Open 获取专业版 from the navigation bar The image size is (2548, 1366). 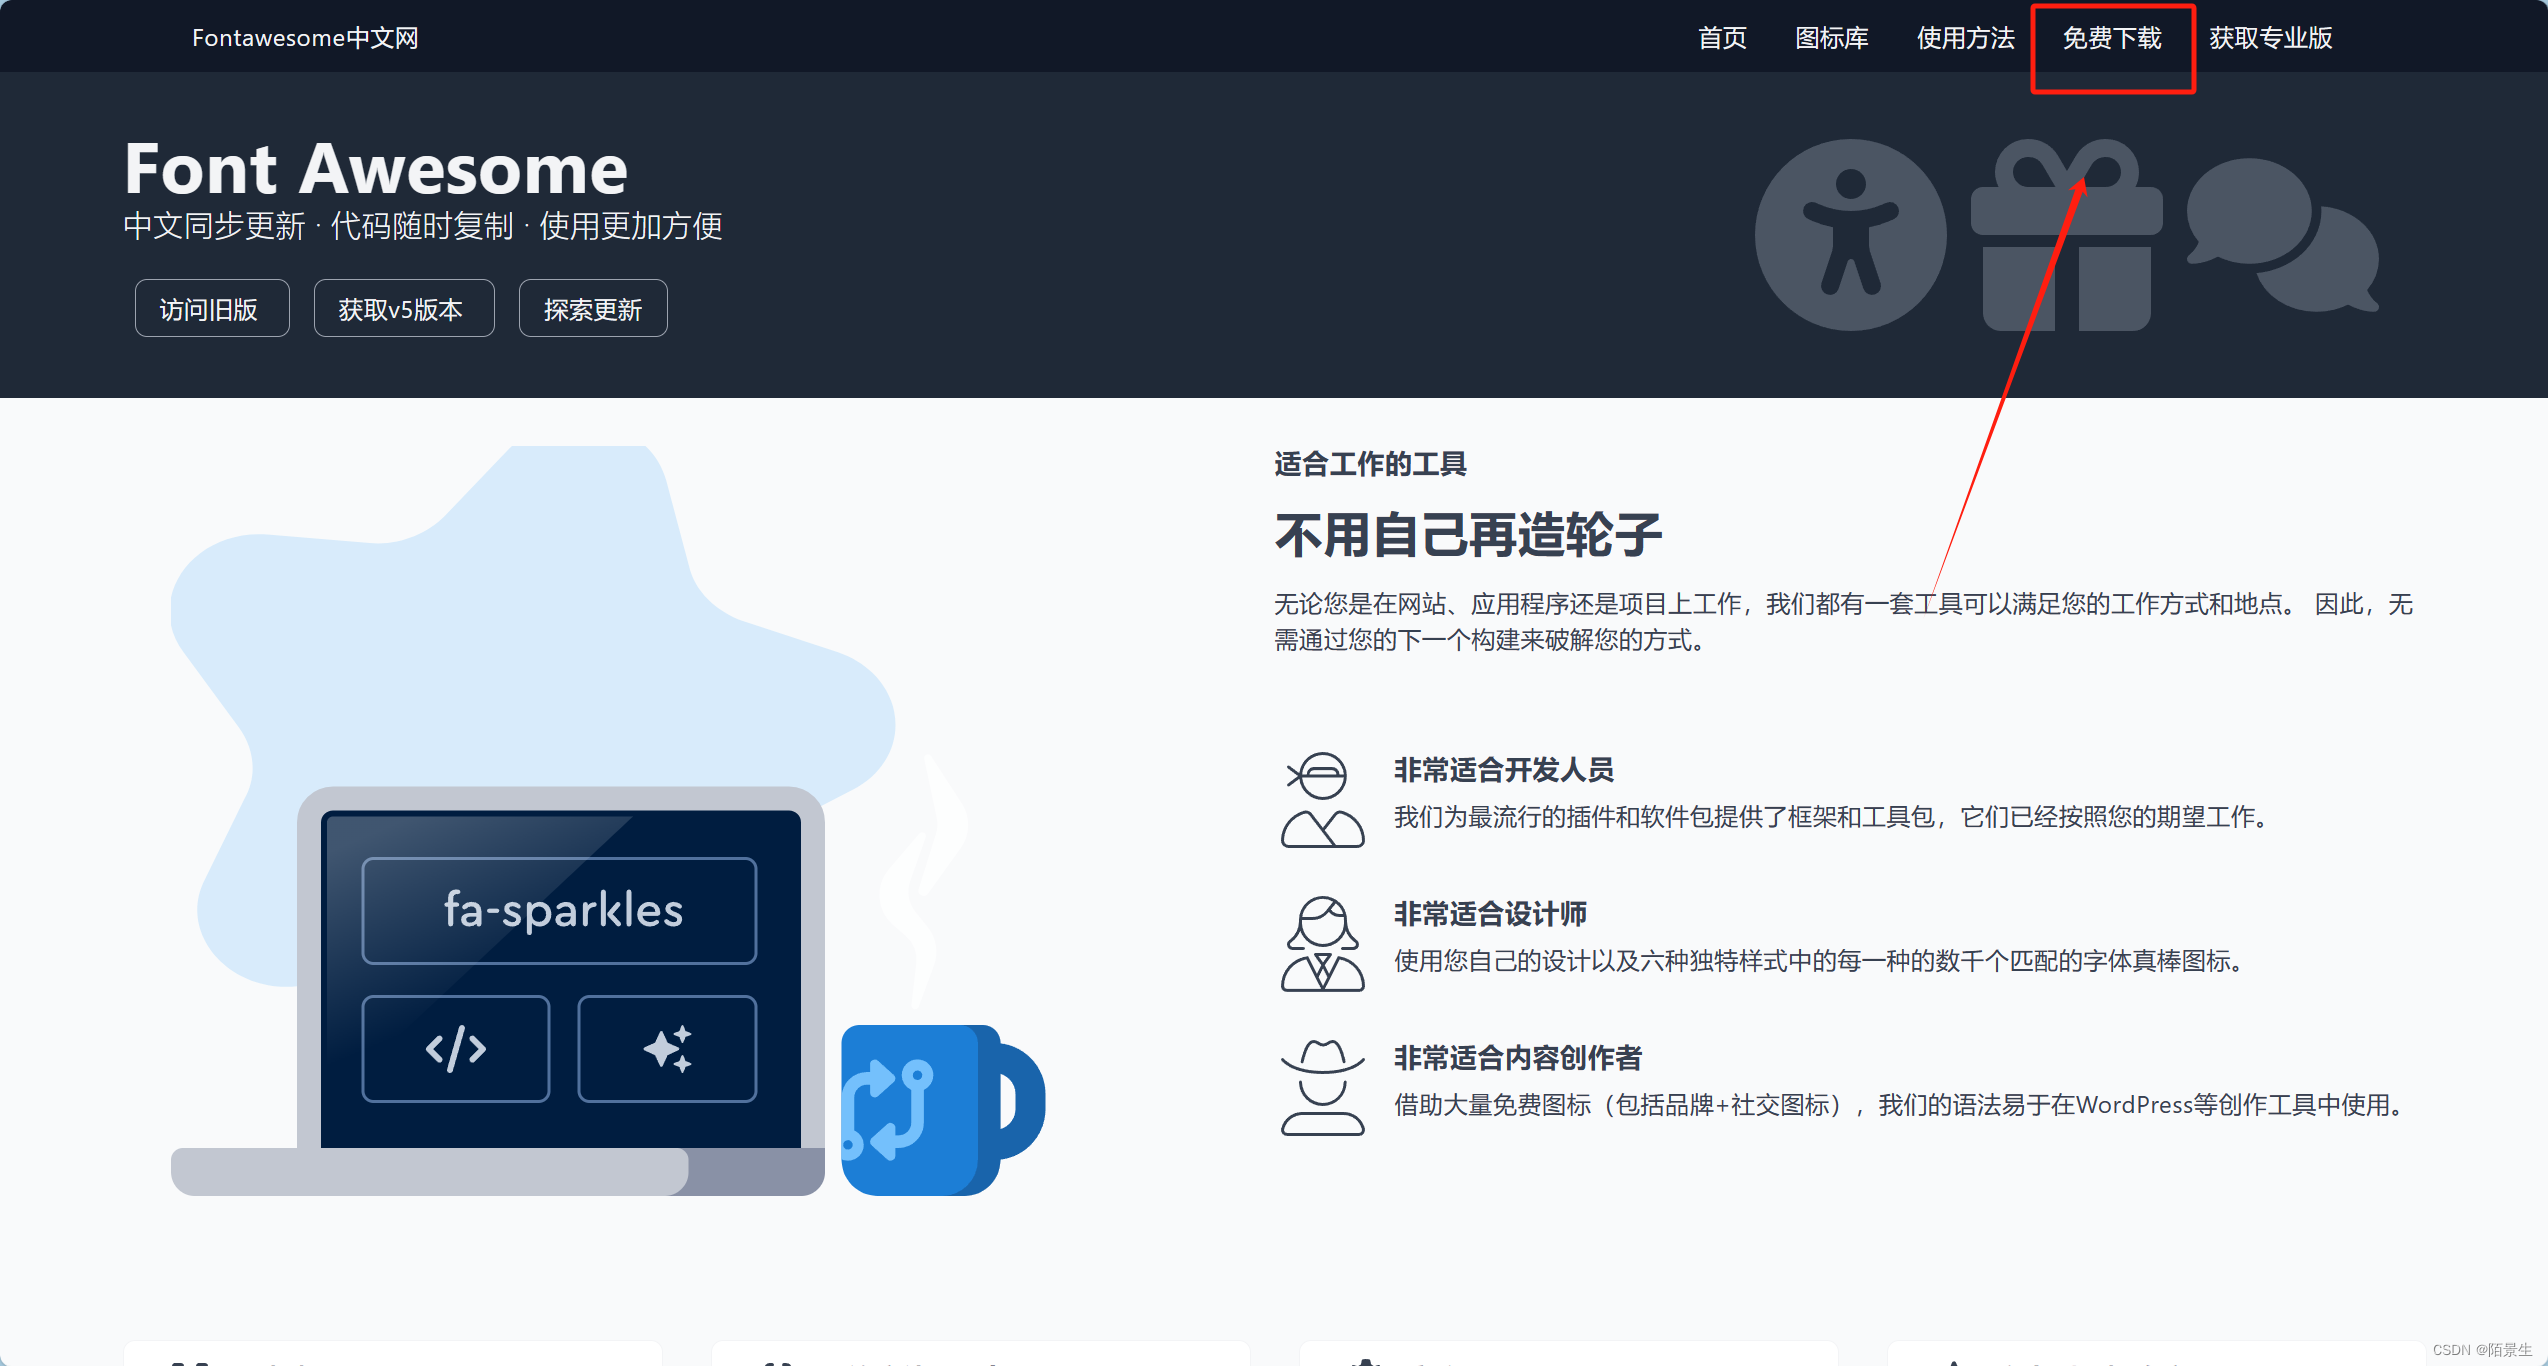coord(2269,38)
